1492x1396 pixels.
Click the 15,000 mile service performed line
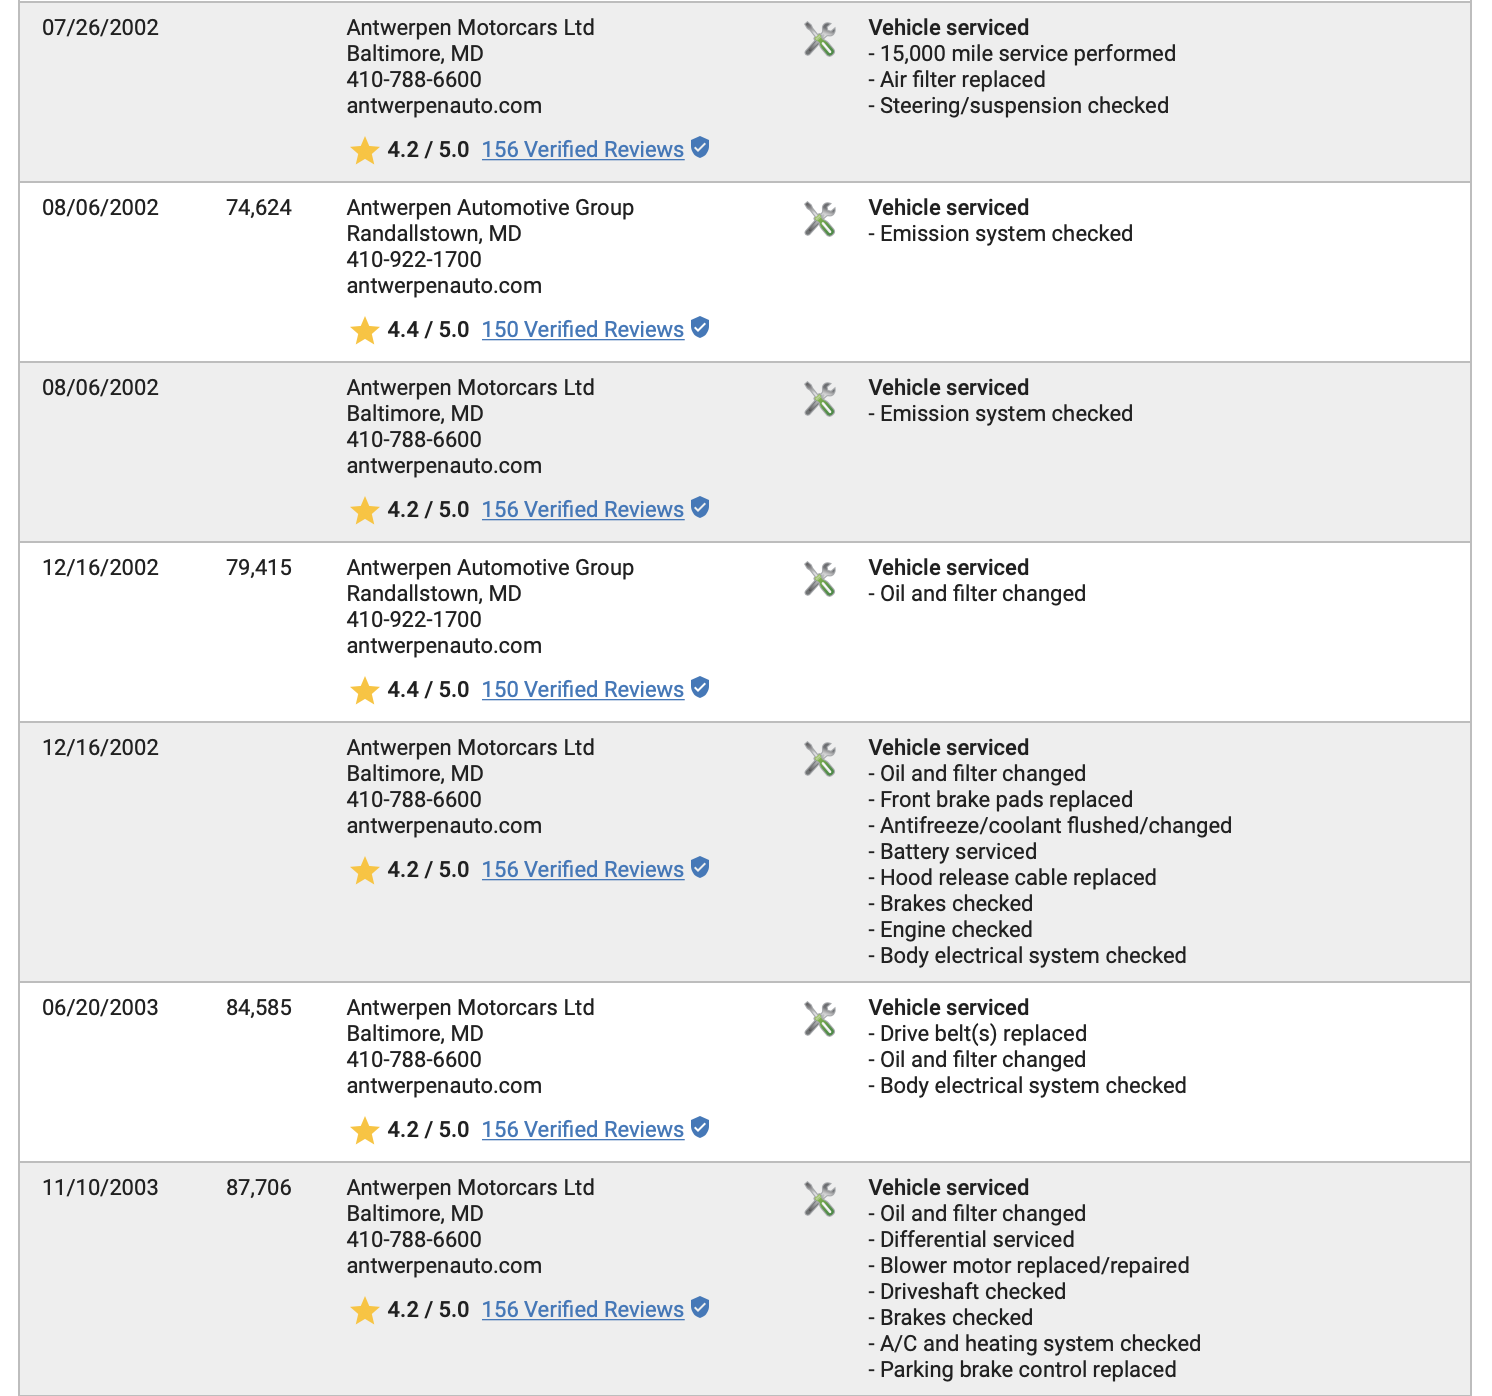coord(1022,53)
